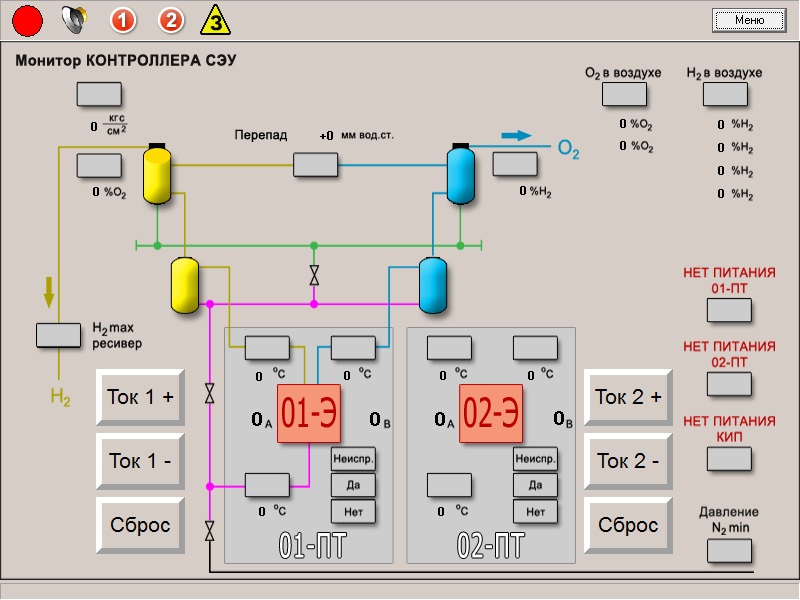The width and height of the screenshot is (800, 600).
Task: Click the red circle number 2 icon
Action: pos(171,19)
